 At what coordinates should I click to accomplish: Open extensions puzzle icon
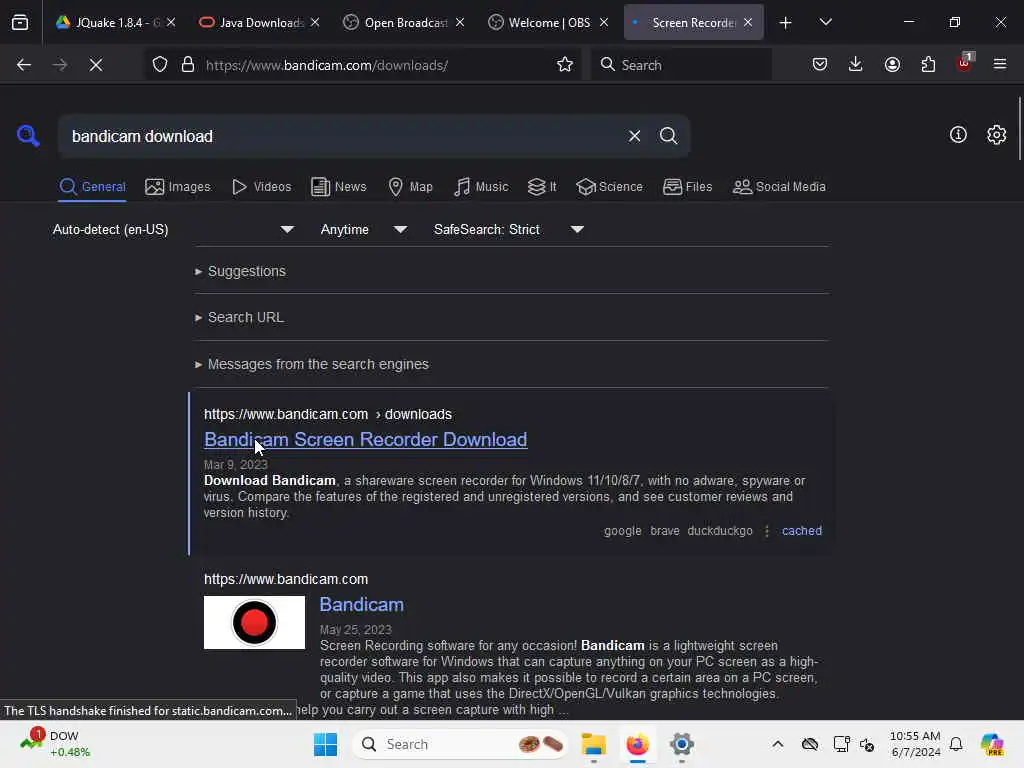[928, 64]
